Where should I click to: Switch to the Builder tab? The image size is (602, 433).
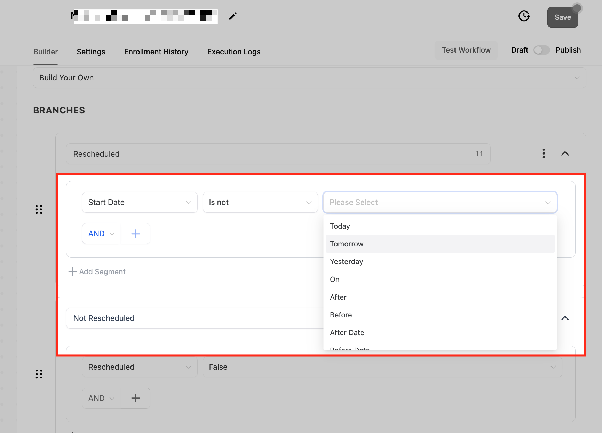(45, 51)
